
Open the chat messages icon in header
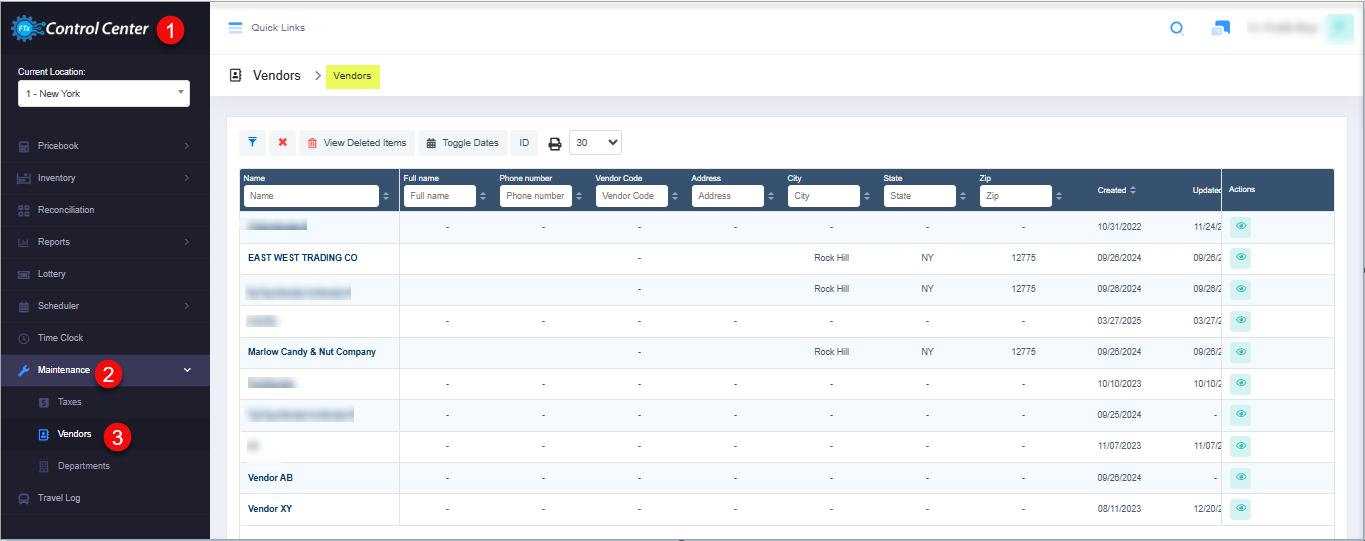tap(1220, 28)
